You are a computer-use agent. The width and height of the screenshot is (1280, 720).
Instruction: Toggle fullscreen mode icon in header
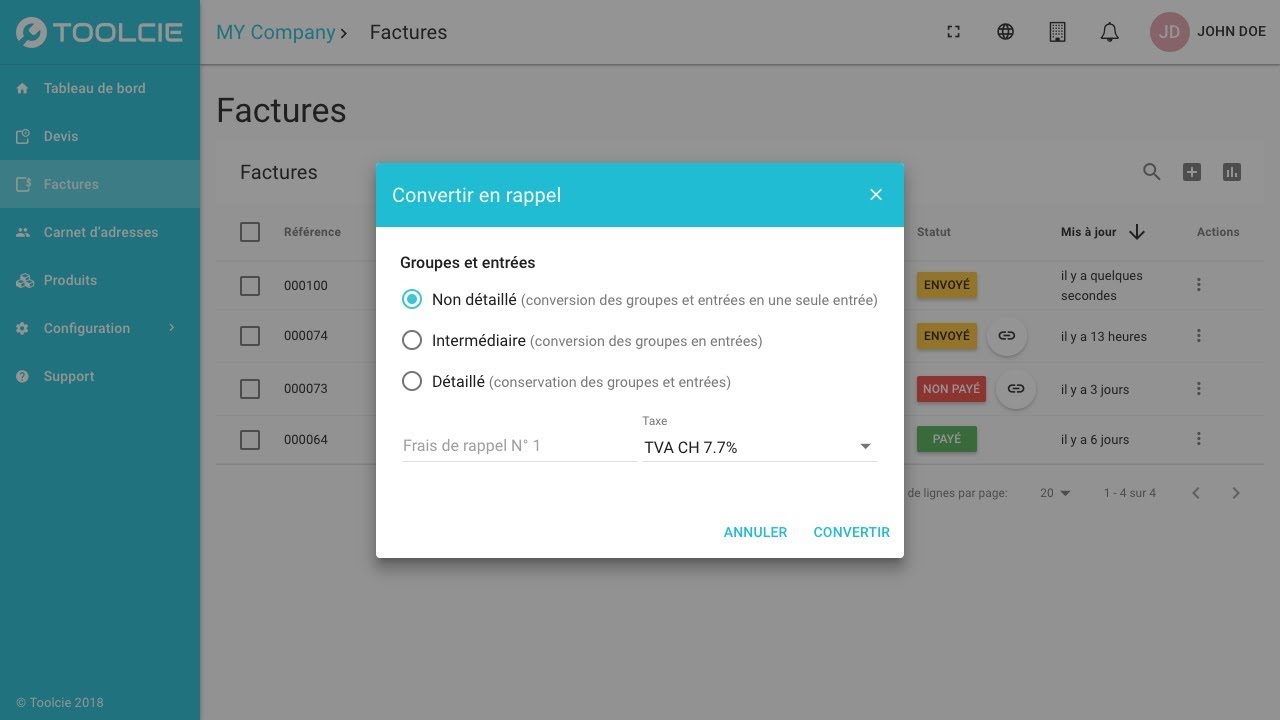pyautogui.click(x=953, y=32)
